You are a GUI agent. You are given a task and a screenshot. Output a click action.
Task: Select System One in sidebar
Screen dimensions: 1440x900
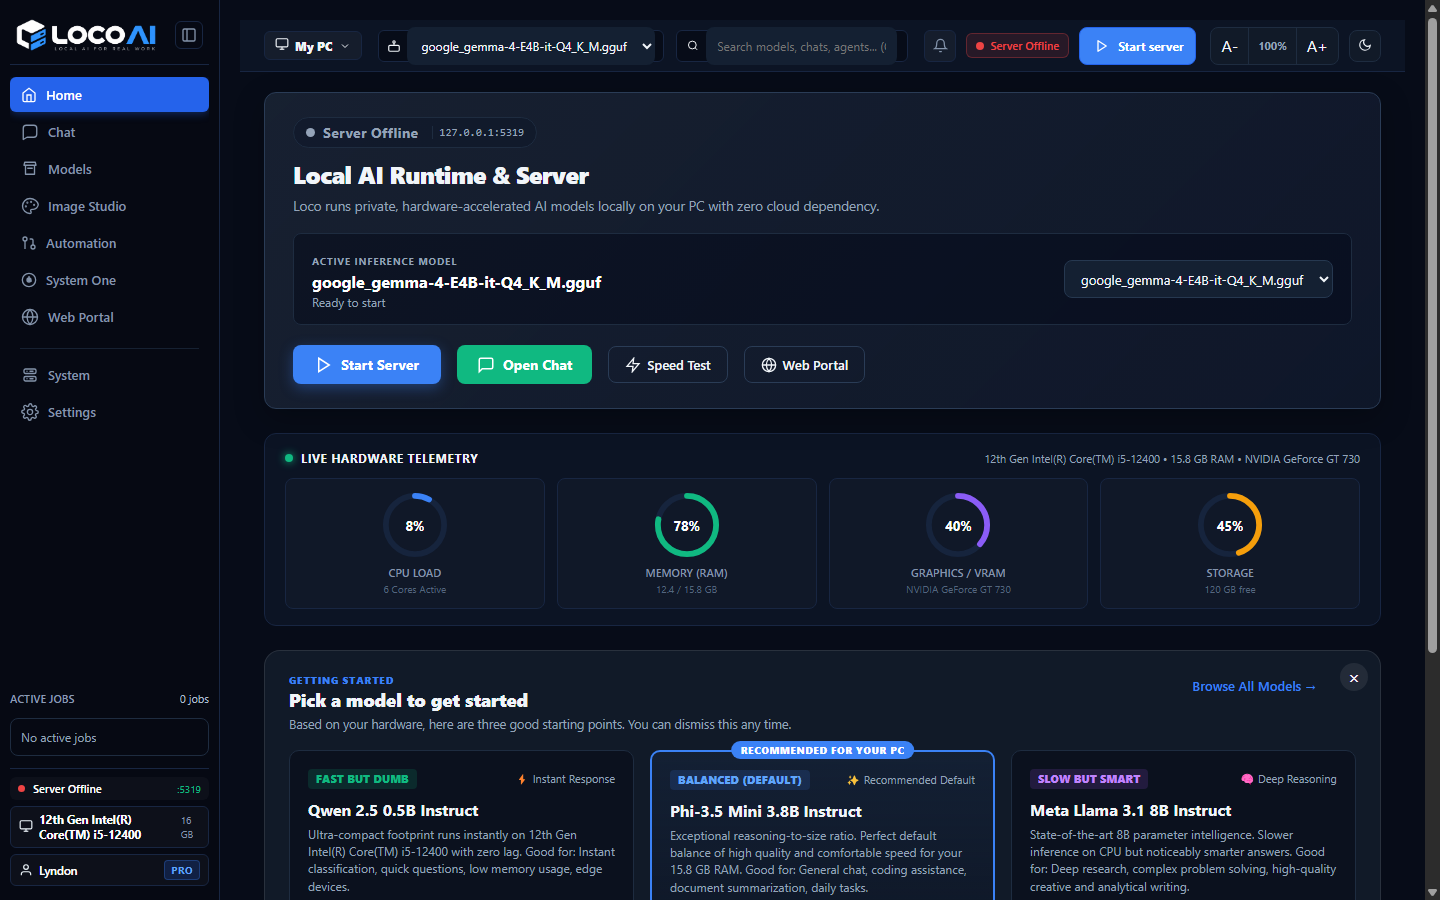[109, 280]
